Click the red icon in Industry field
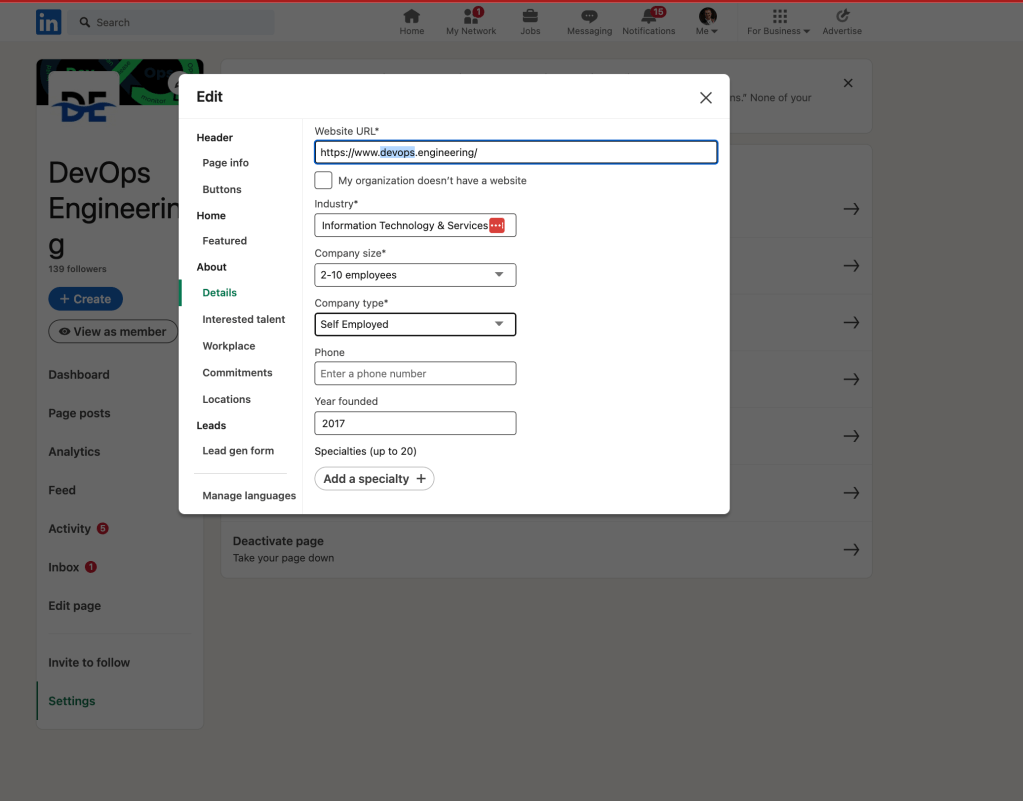This screenshot has width=1023, height=801. [x=496, y=225]
